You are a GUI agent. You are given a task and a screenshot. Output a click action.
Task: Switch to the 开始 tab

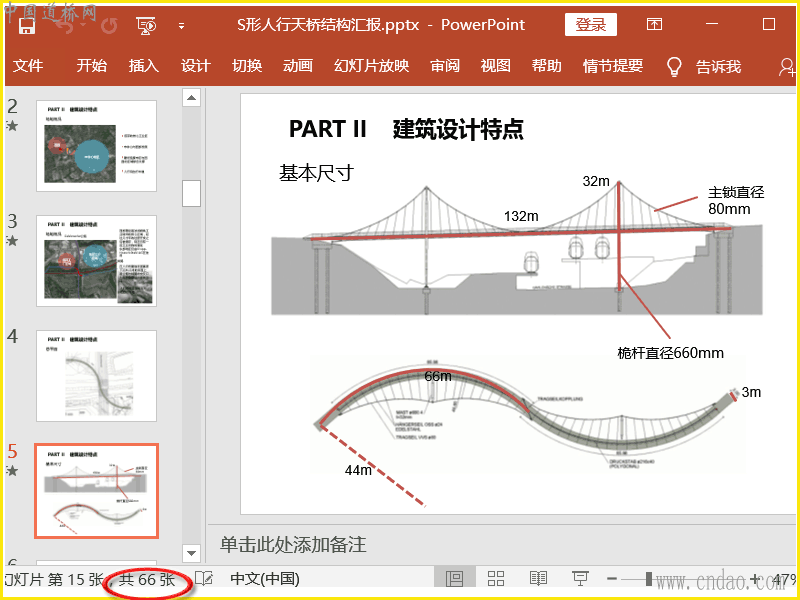pos(92,66)
